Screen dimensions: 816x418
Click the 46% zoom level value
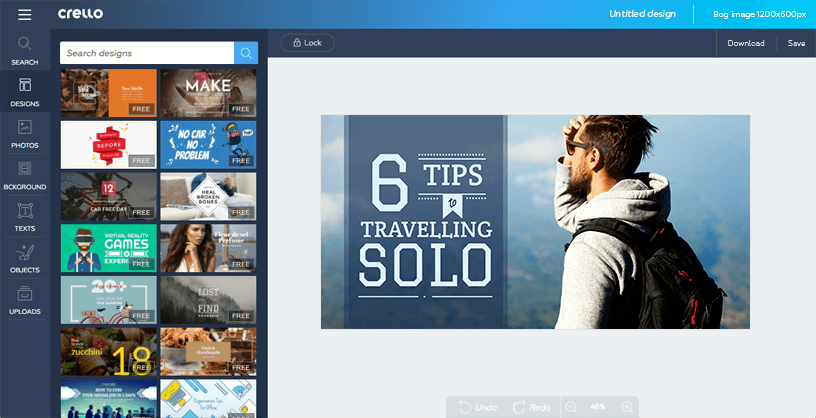(598, 407)
